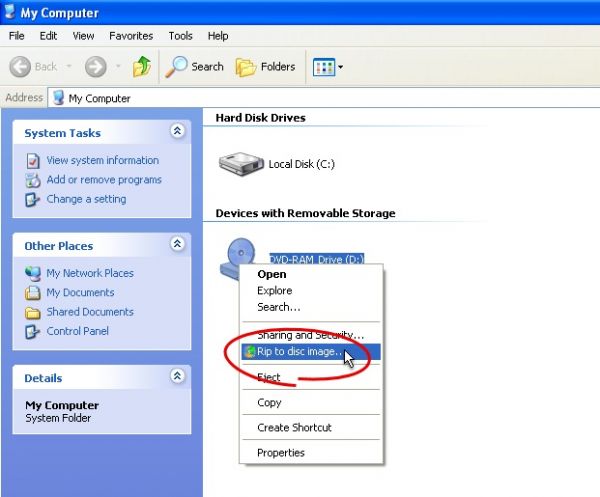Open the Favorites menu
Image resolution: width=600 pixels, height=497 pixels.
click(131, 36)
